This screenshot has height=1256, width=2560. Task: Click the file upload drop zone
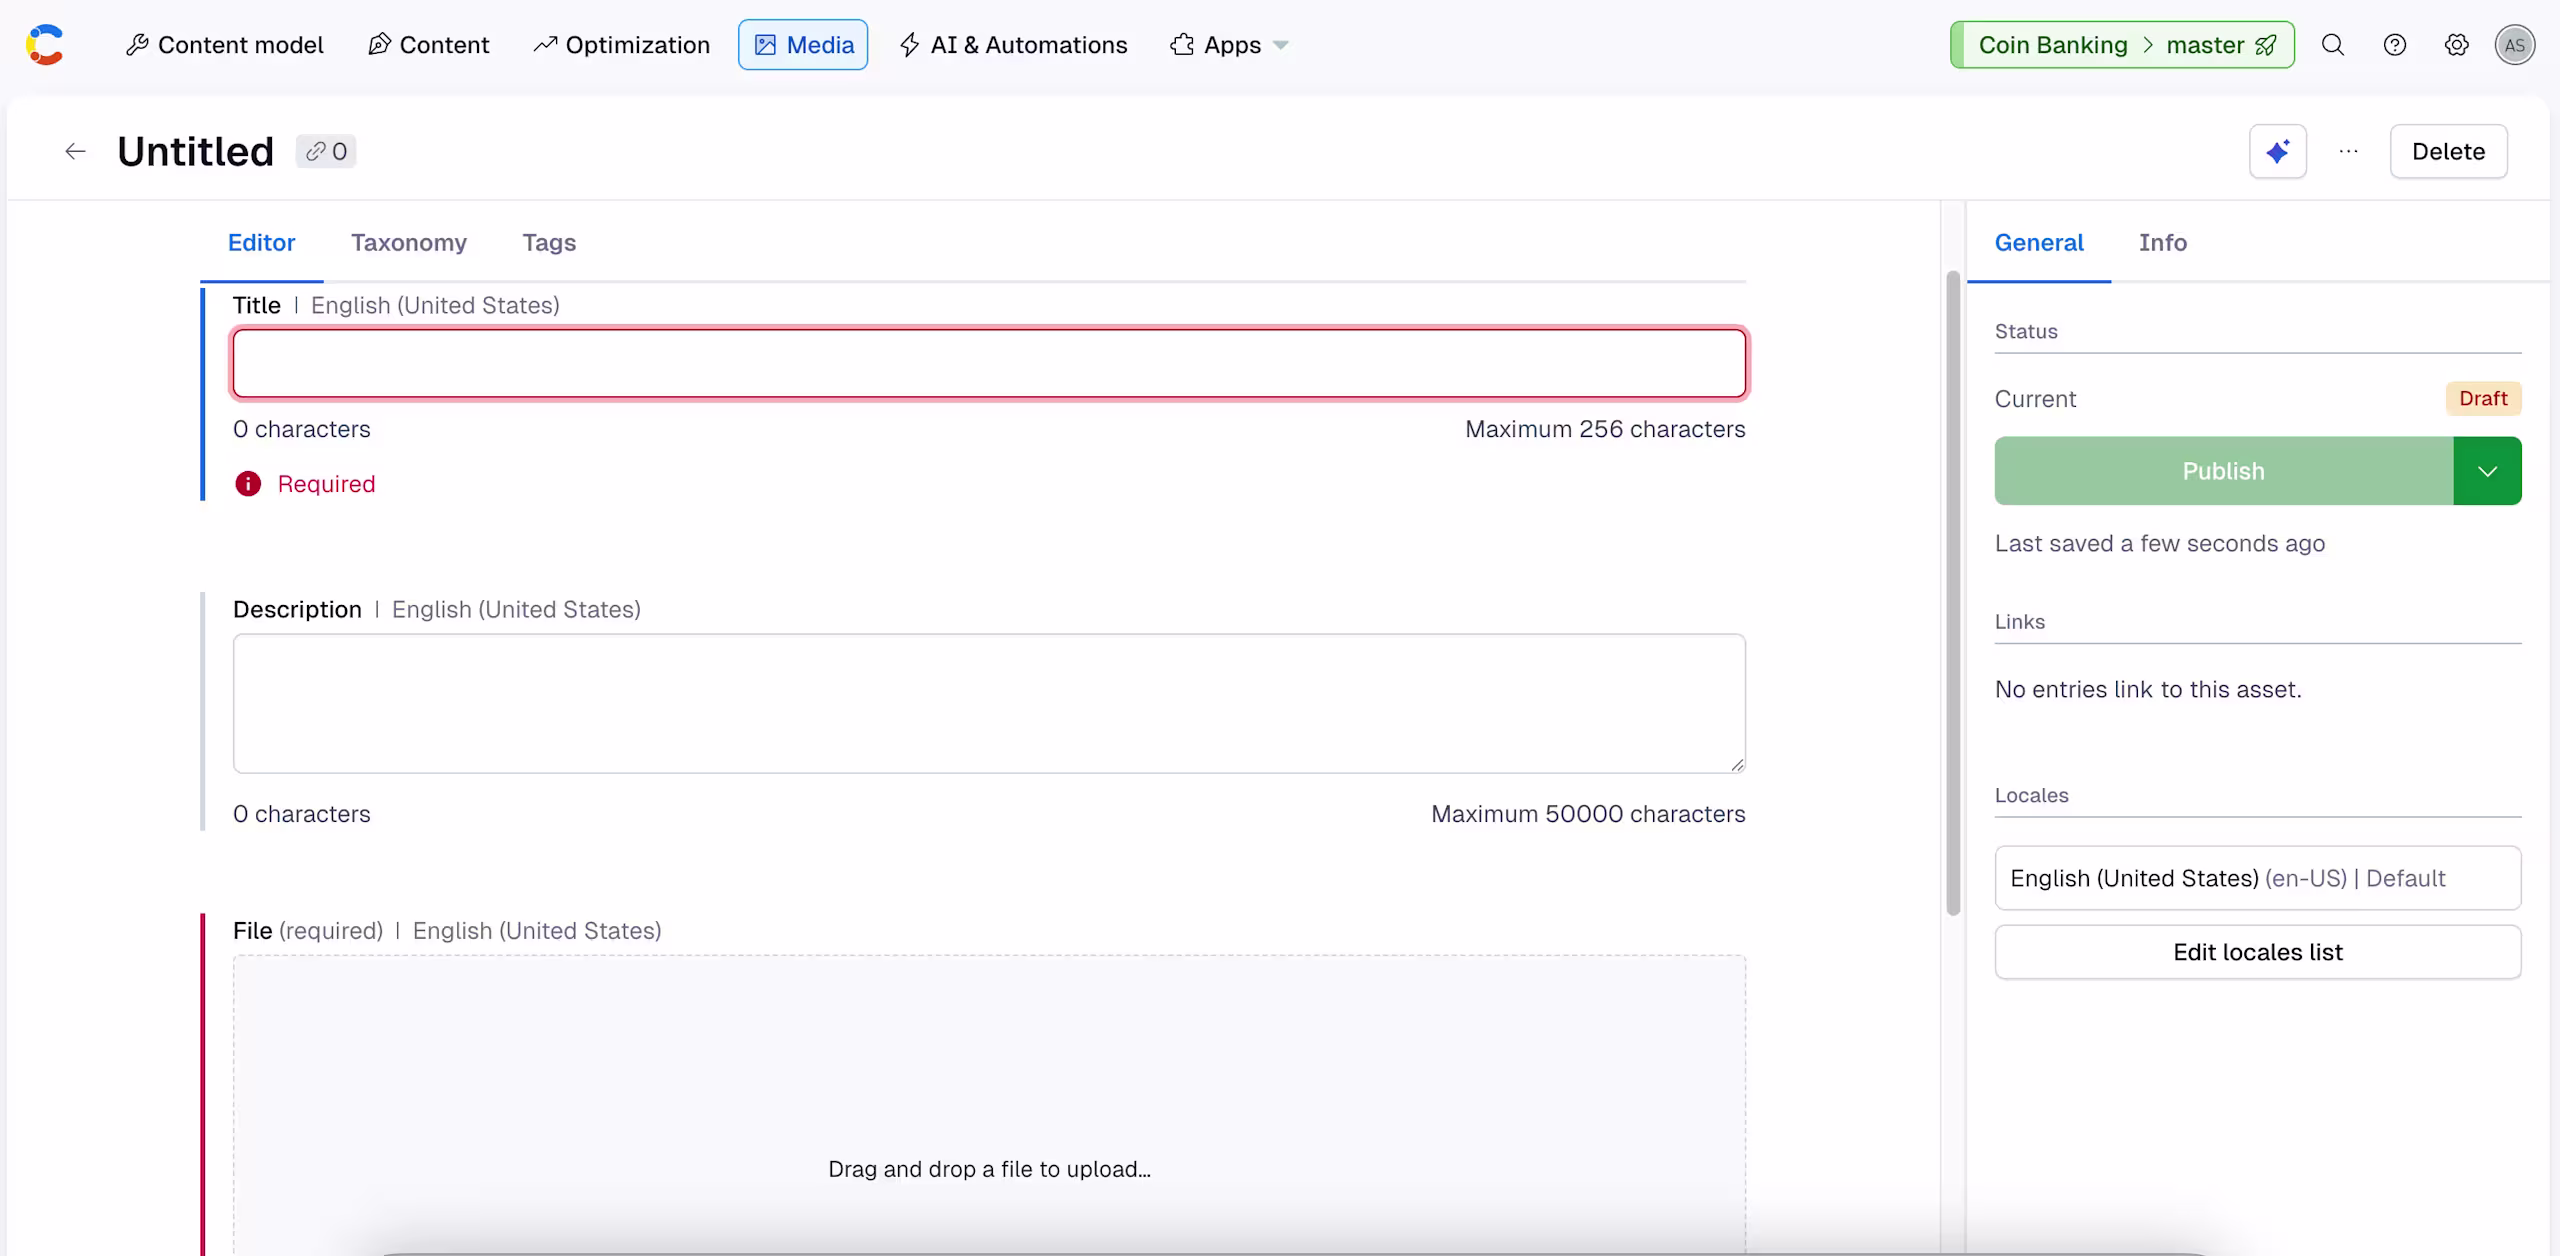pos(990,1105)
